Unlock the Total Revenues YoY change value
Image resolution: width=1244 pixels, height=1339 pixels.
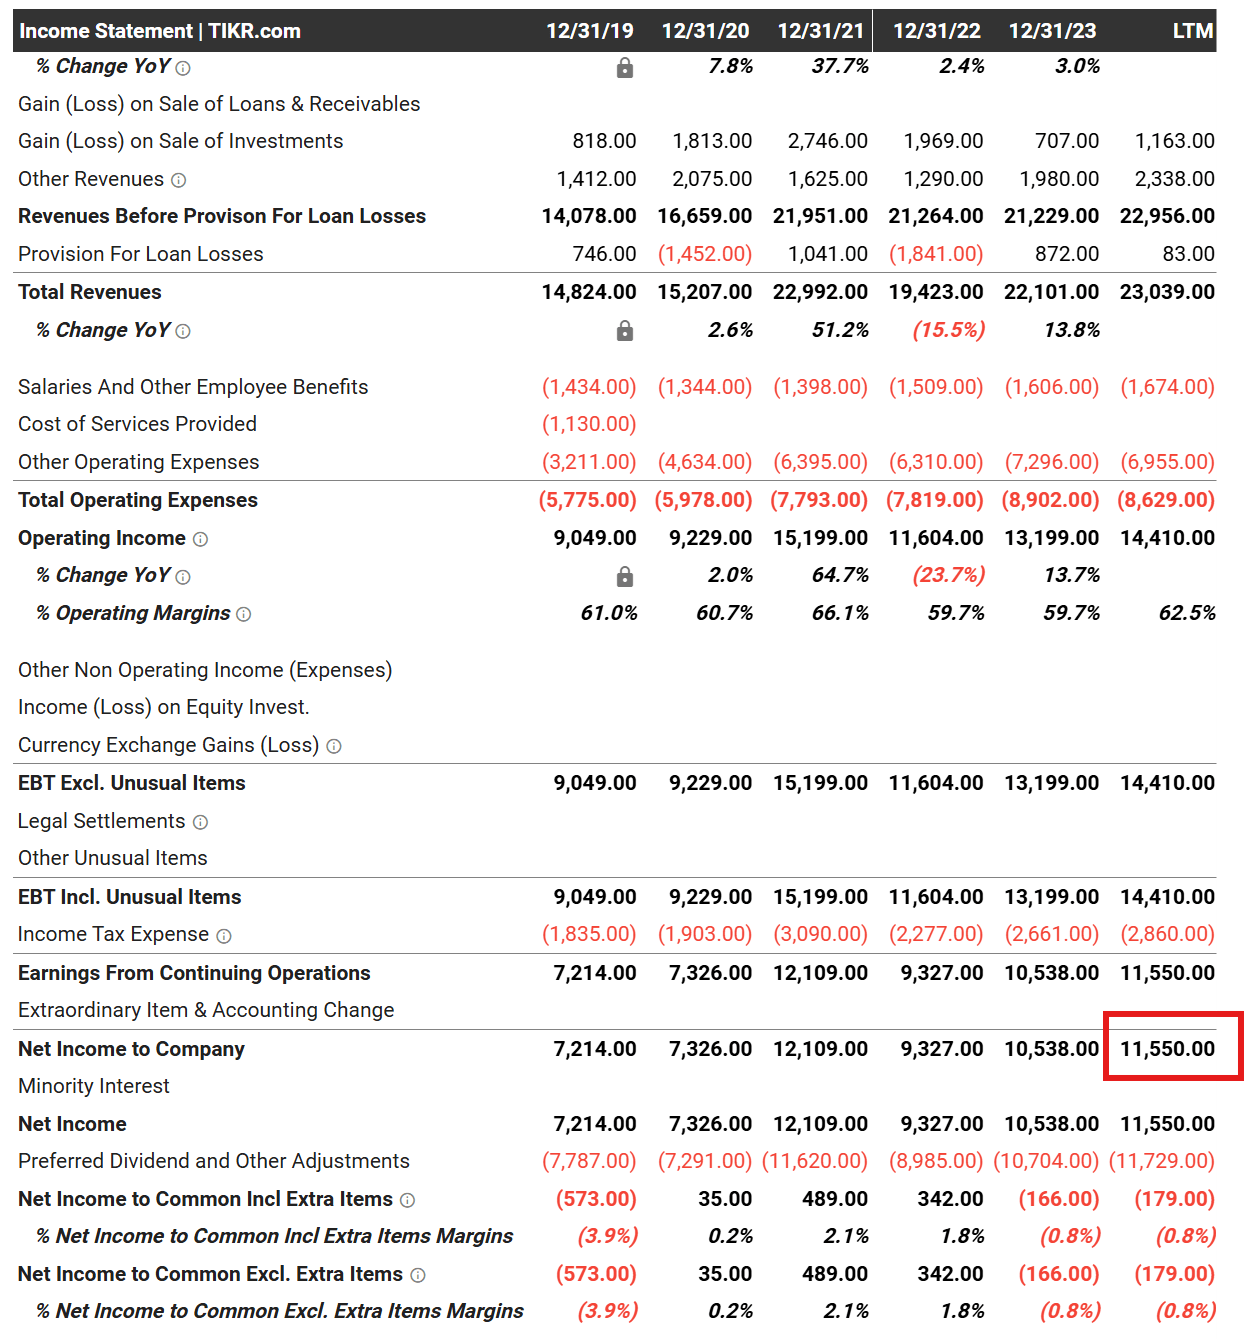coord(625,330)
